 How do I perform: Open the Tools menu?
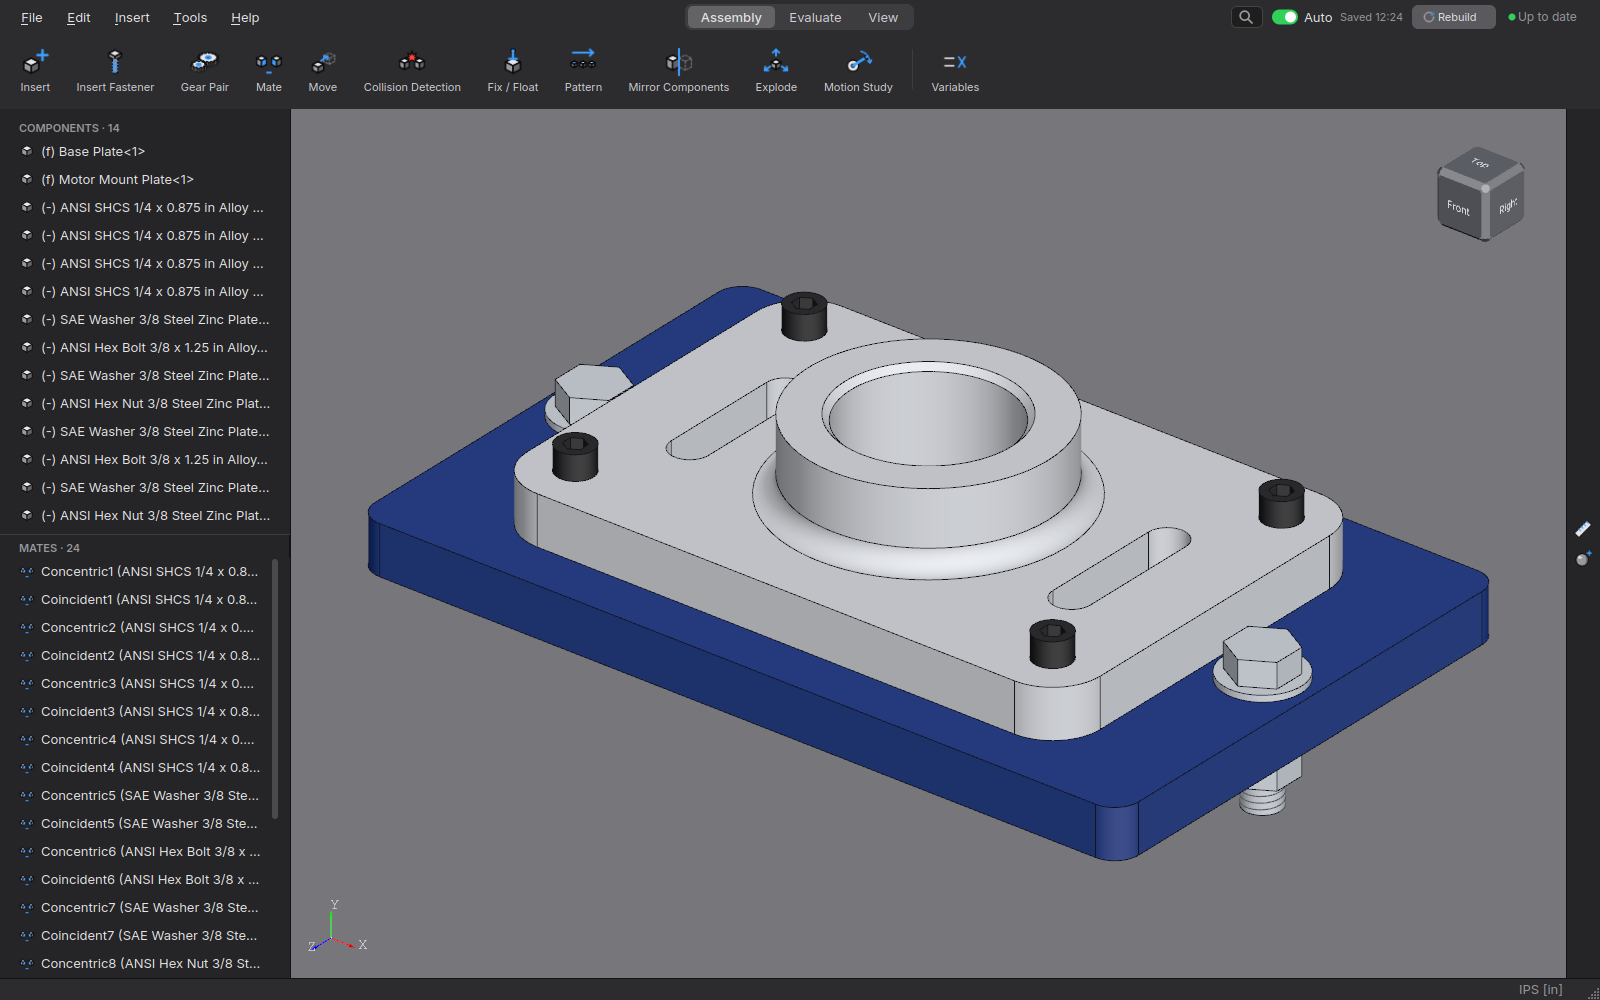click(x=190, y=17)
